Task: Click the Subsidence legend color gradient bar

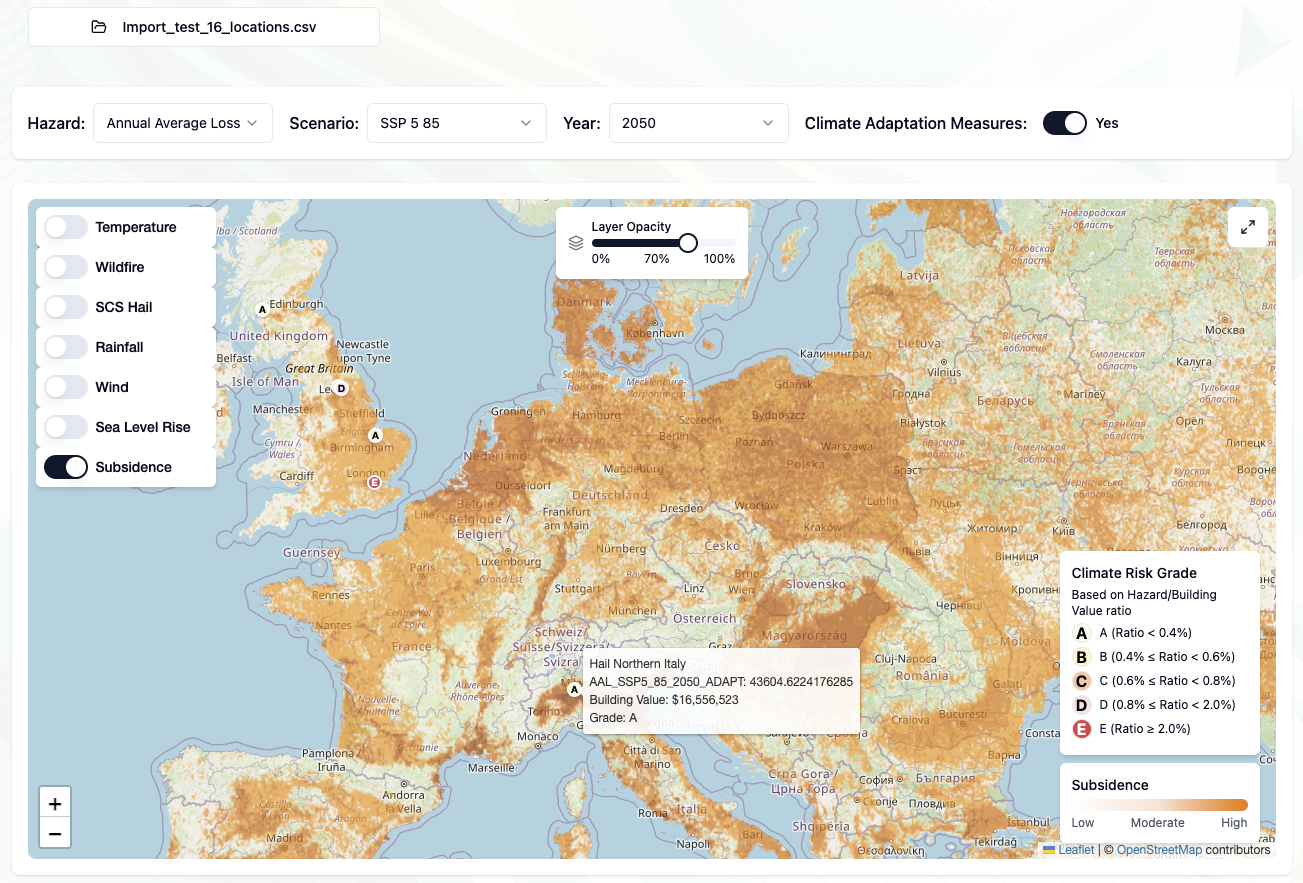Action: tap(1160, 805)
